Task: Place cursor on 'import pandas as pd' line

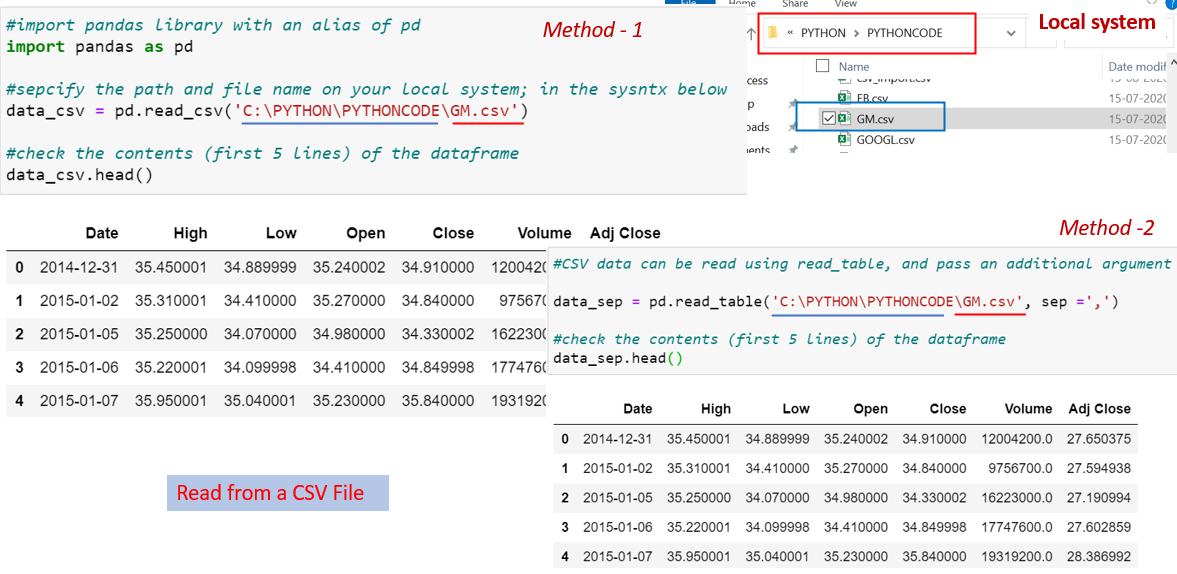Action: 101,46
